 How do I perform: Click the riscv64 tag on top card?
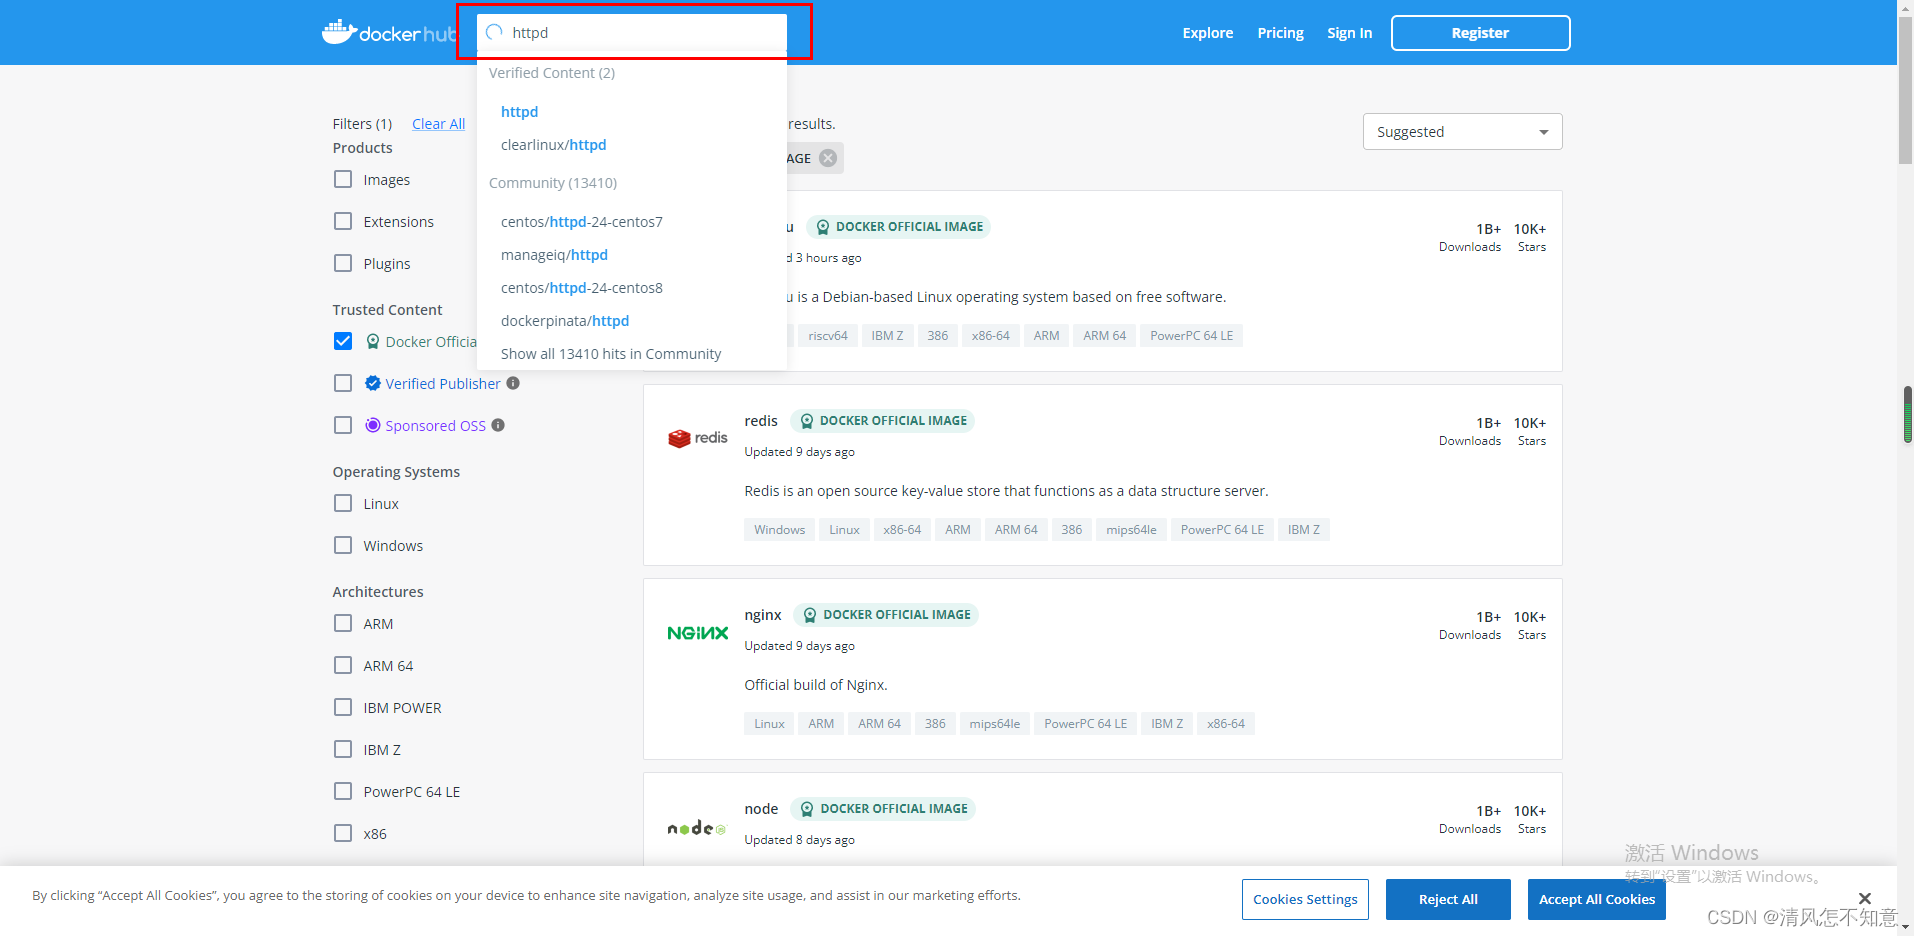coord(828,336)
